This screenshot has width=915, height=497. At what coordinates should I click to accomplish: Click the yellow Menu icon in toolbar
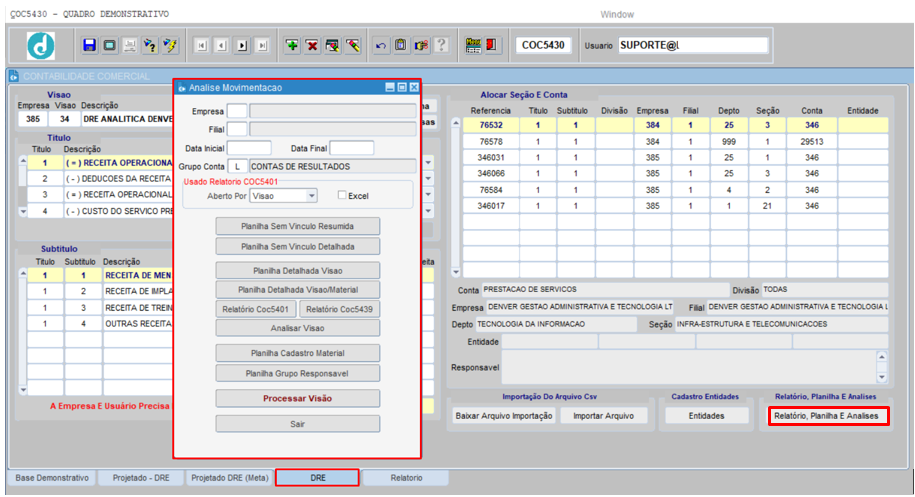click(x=473, y=45)
